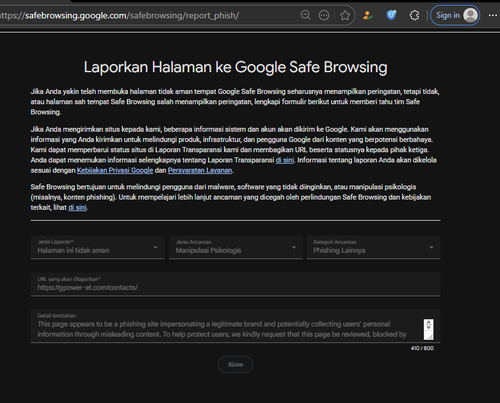Click the 'Laporkan Halaman ke Google Safe Browsing' heading
500x403 pixels.
point(236,67)
